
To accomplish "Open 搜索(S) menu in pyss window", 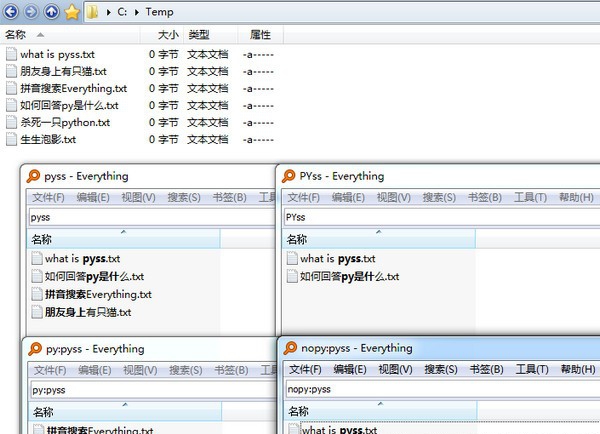I will (x=184, y=197).
